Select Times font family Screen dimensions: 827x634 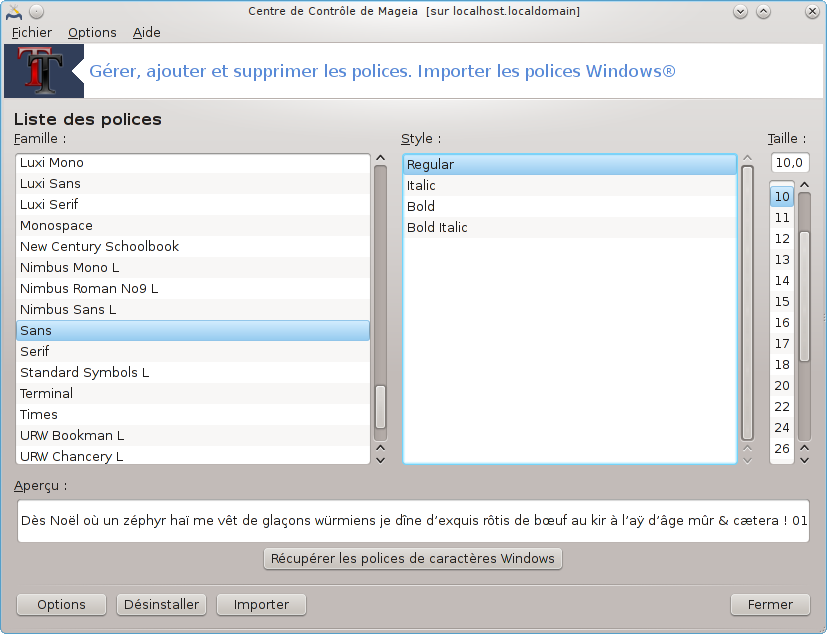193,415
